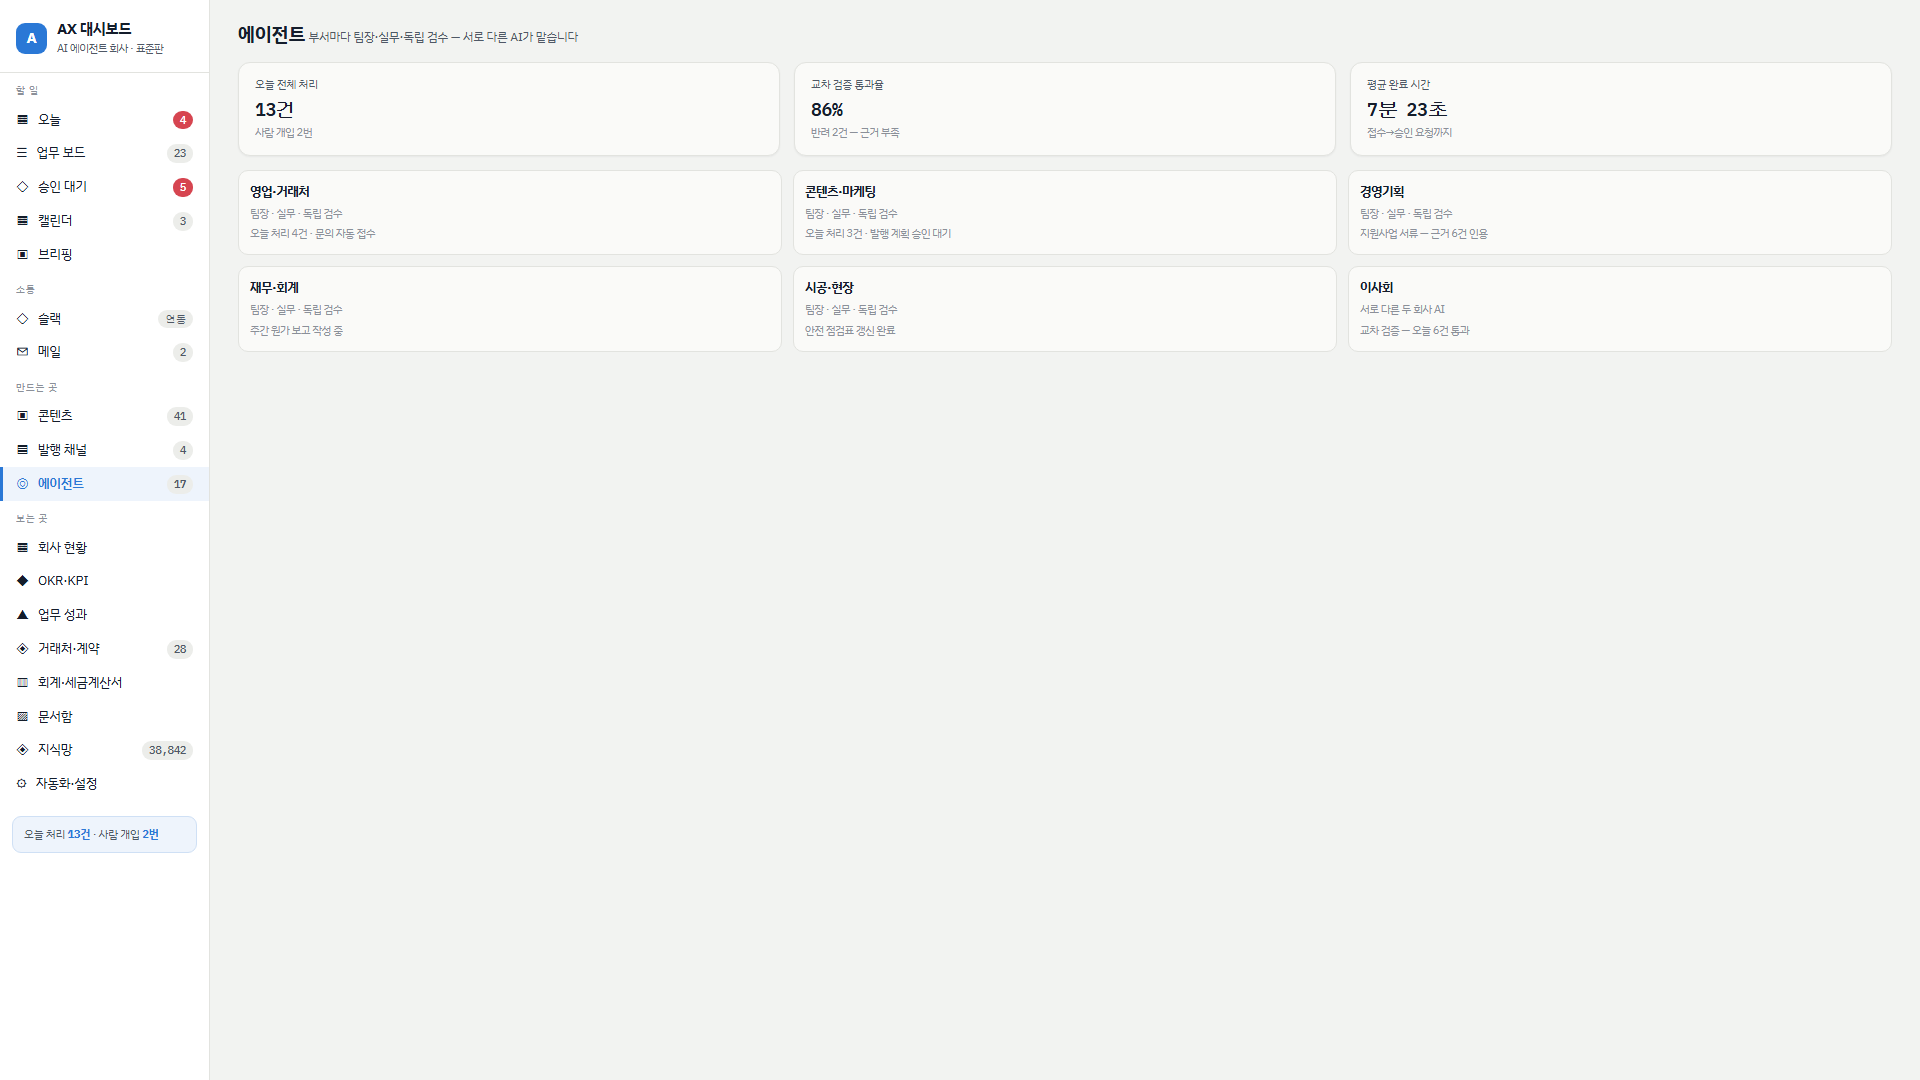Click the 콘텐츠 sidebar icon
This screenshot has width=1920, height=1080.
(22, 416)
